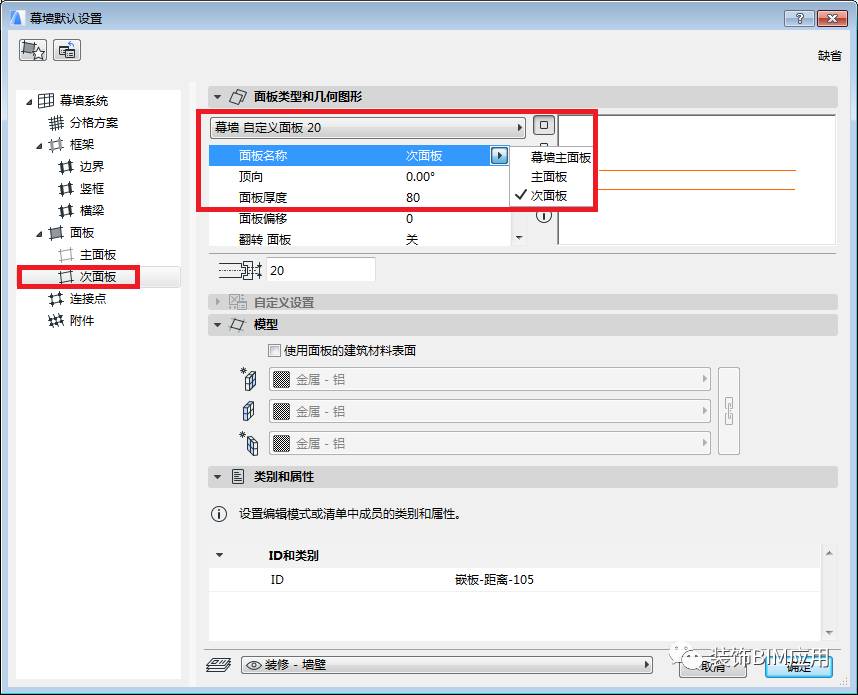Click the 分格方案 scheme icon
This screenshot has height=695, width=858.
(58, 122)
